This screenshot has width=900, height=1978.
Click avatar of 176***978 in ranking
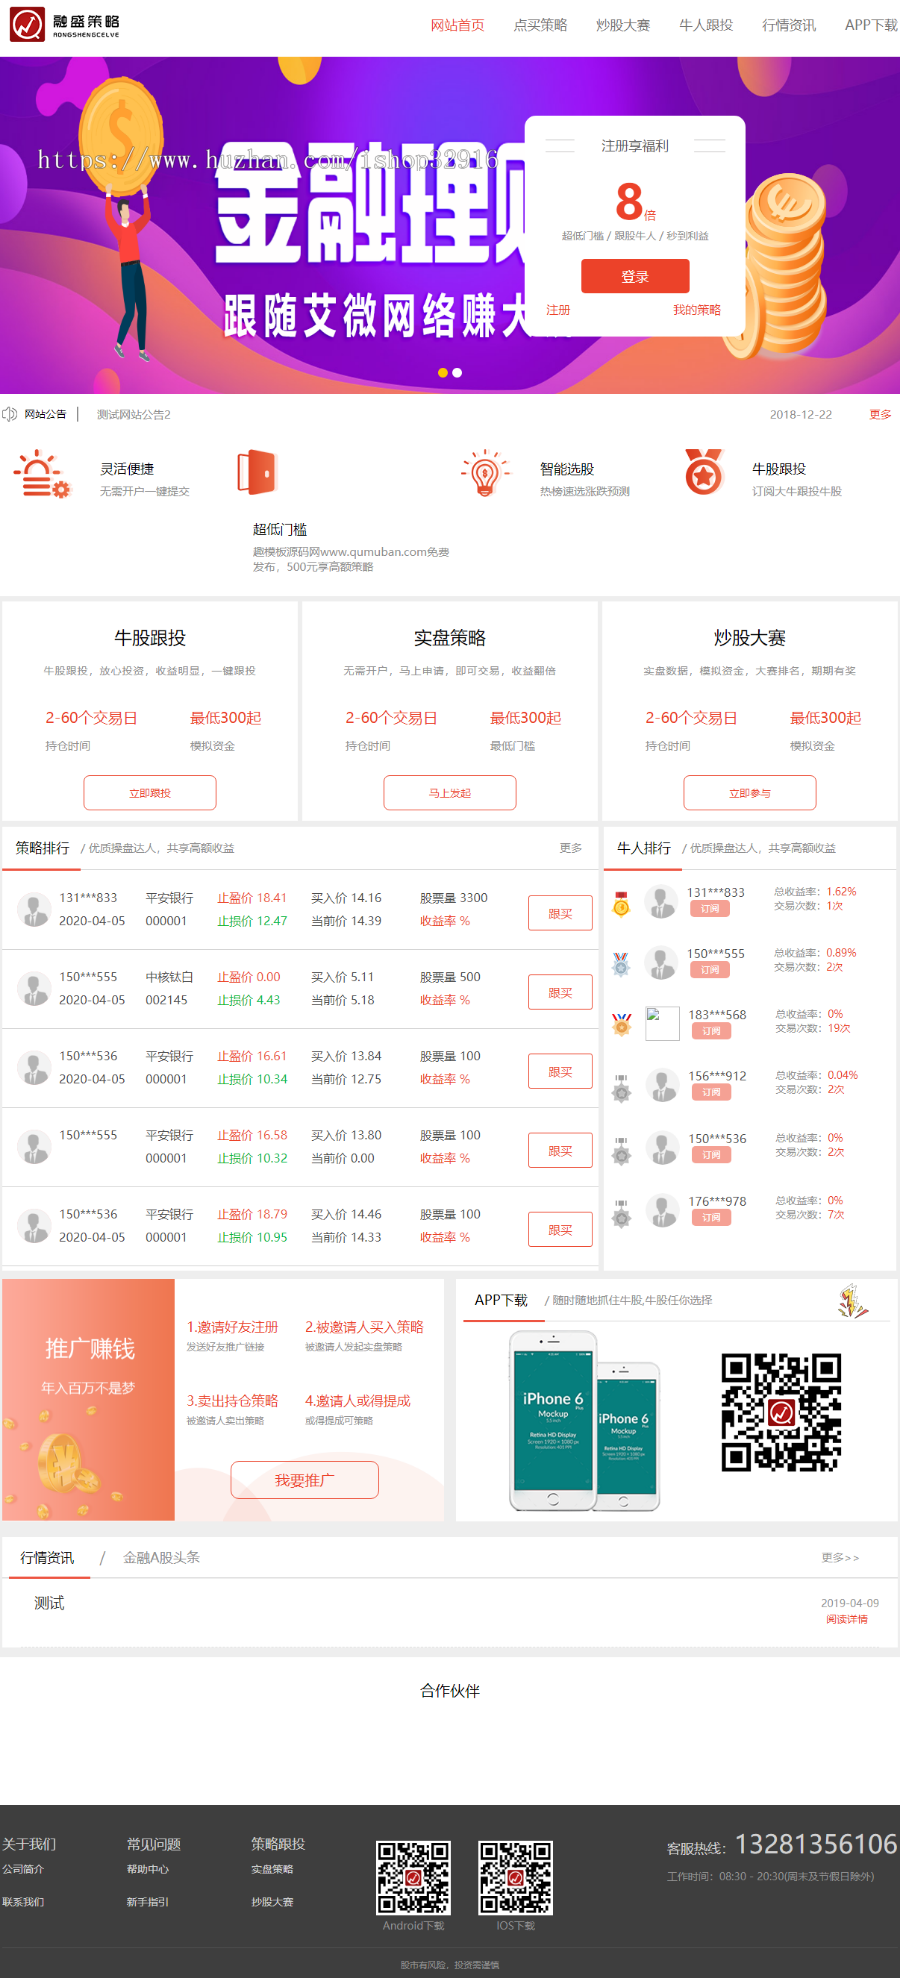[662, 1211]
